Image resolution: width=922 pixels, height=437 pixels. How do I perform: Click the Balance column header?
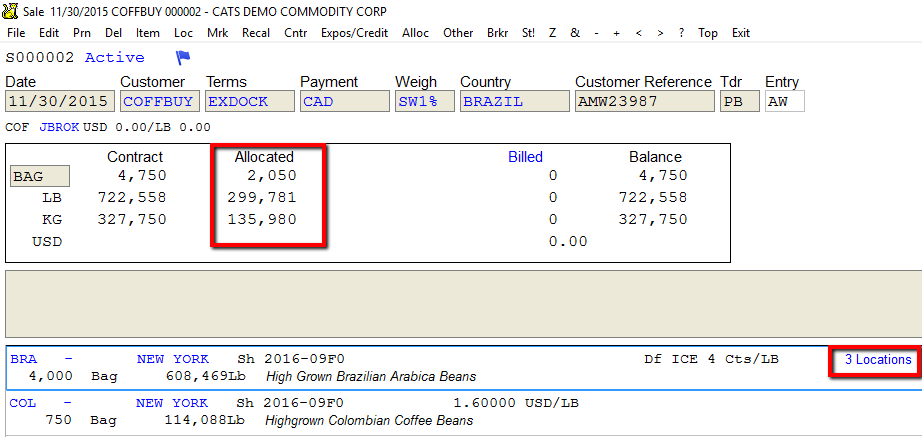point(655,157)
